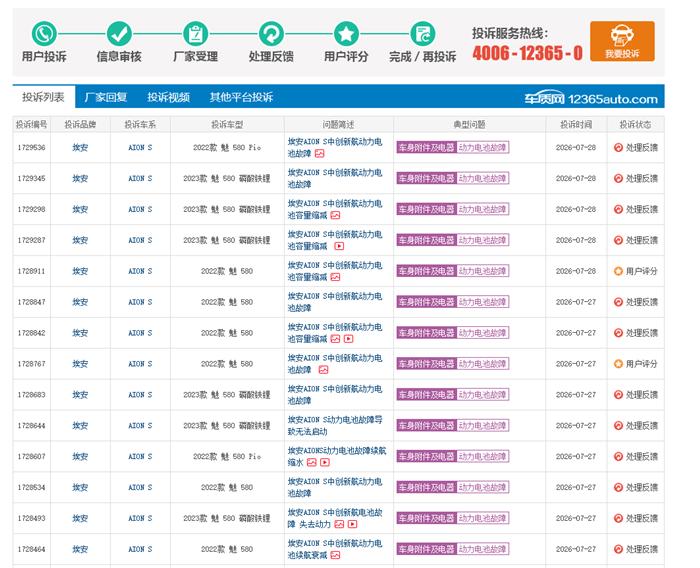Click 车质网 12365auto.com logo

pyautogui.click(x=591, y=99)
